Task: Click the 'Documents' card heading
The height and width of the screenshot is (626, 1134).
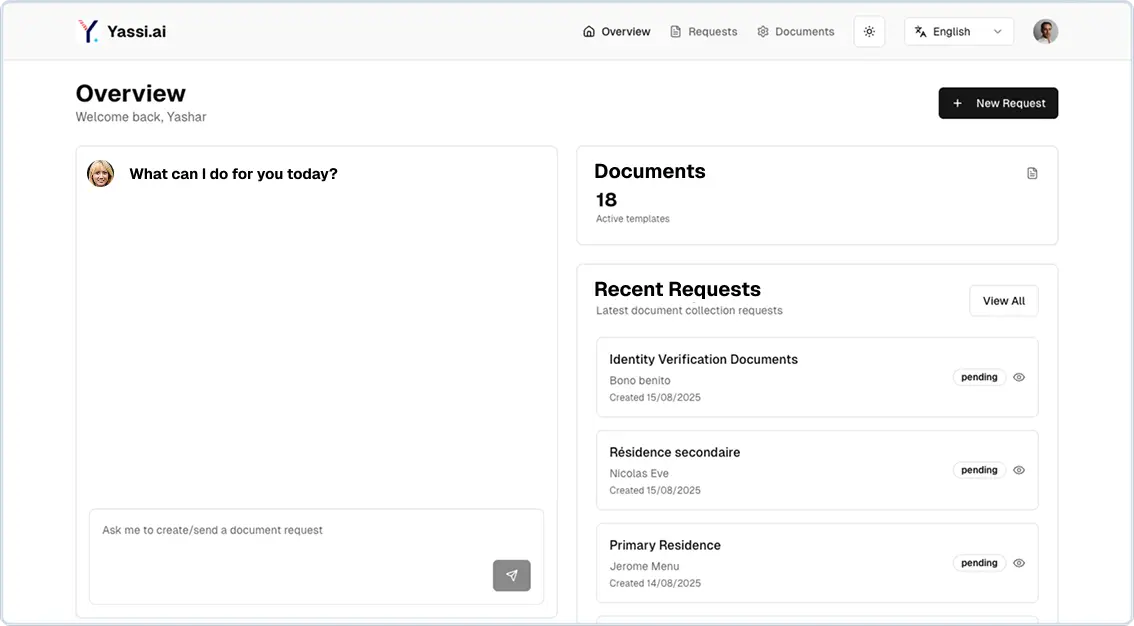Action: point(649,171)
